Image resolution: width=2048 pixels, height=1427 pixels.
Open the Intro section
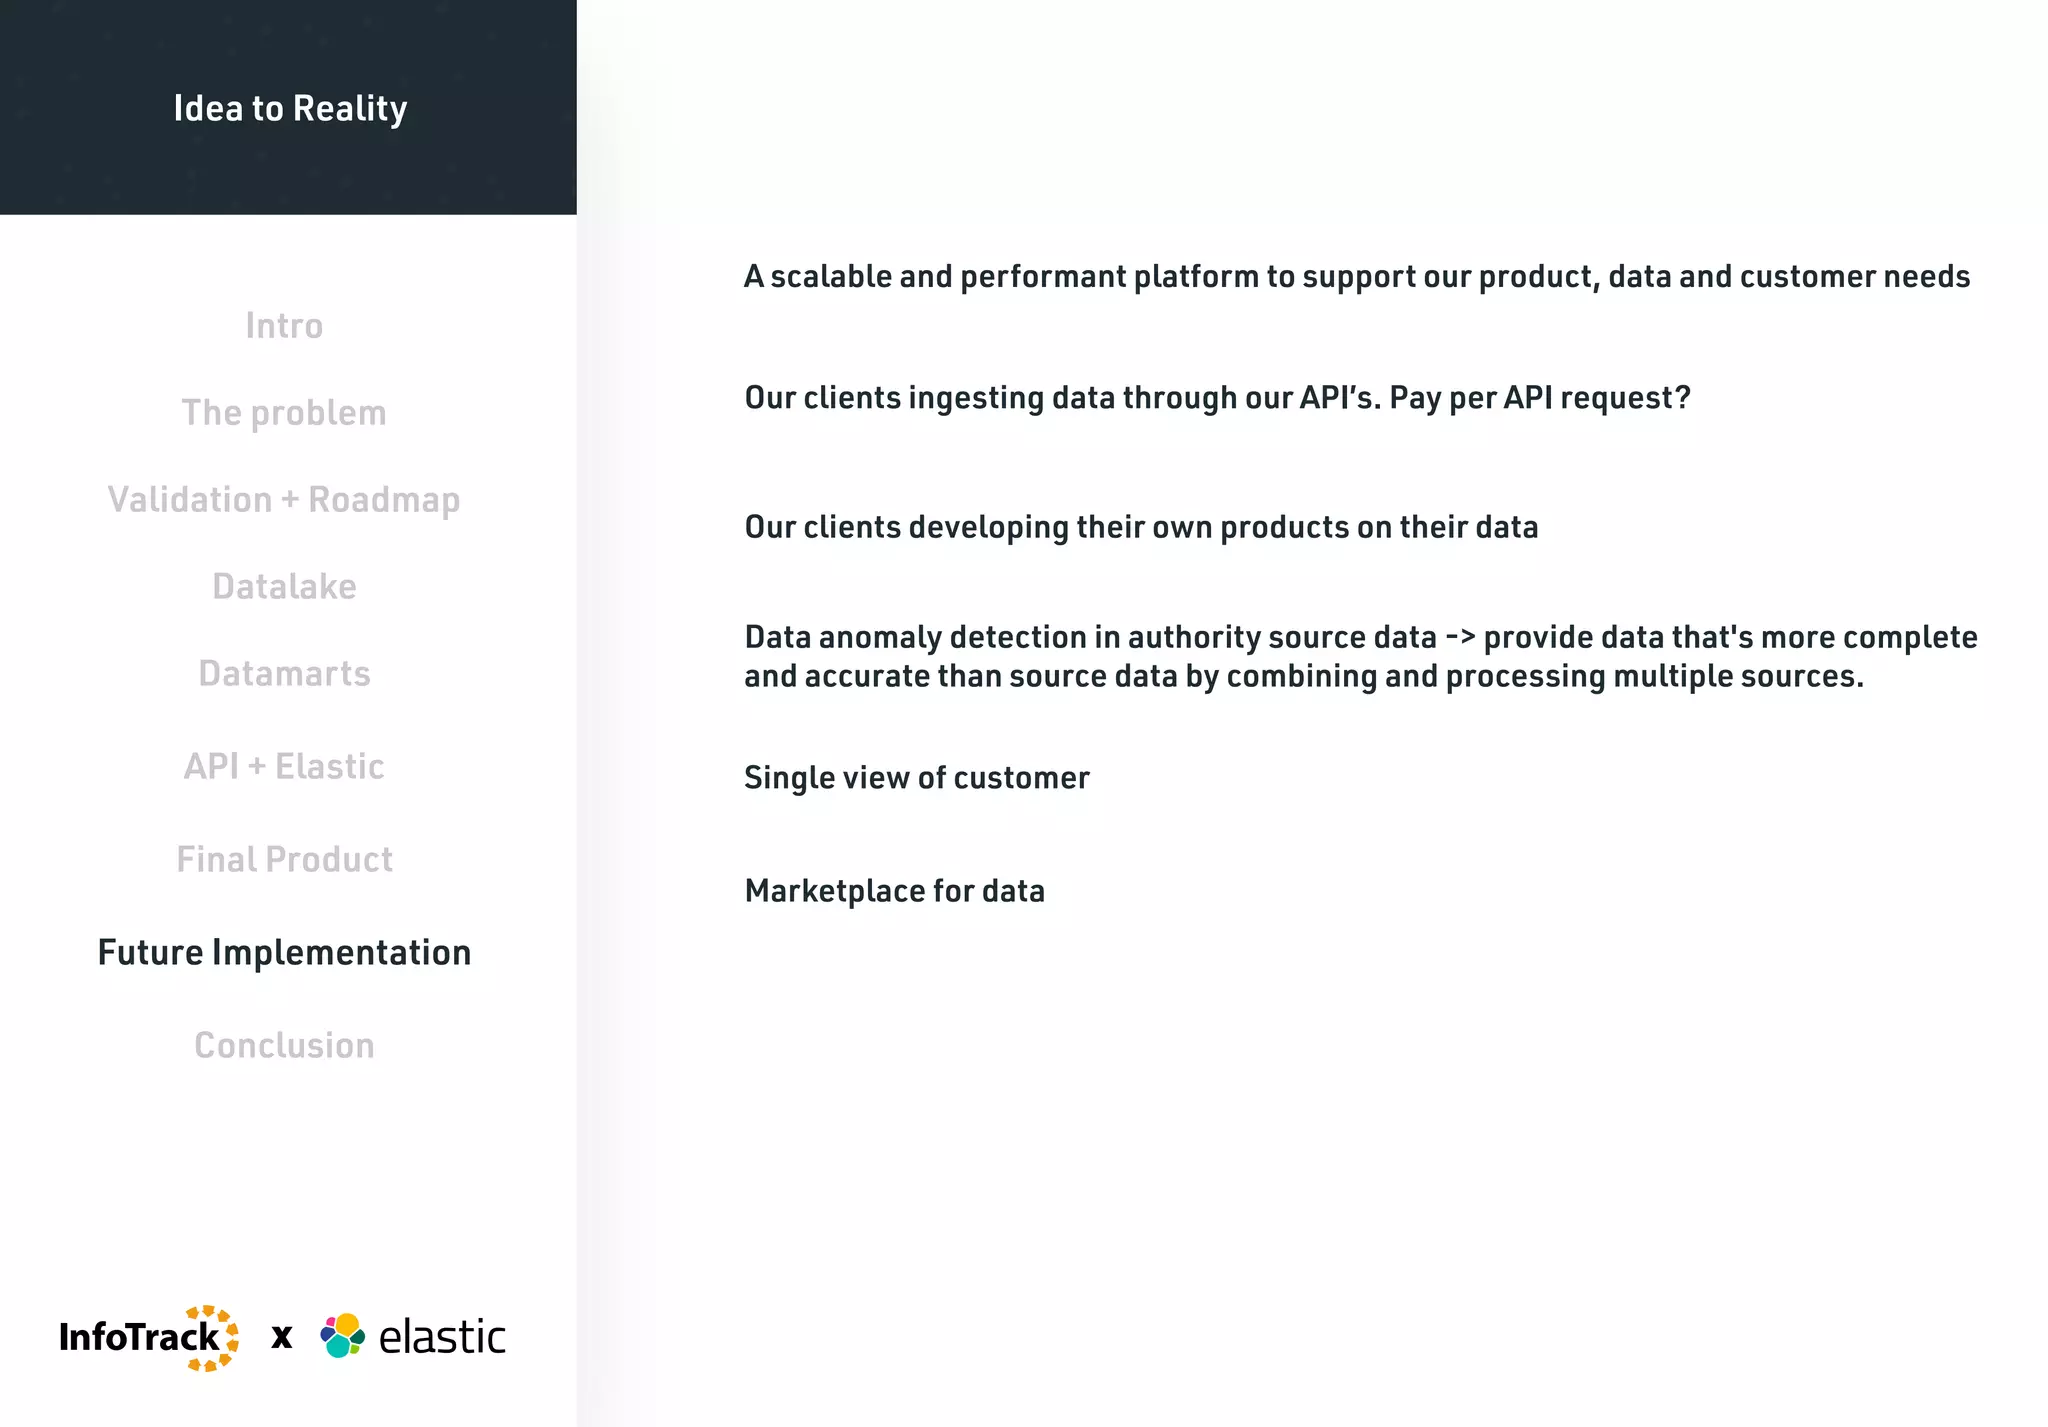coord(284,326)
